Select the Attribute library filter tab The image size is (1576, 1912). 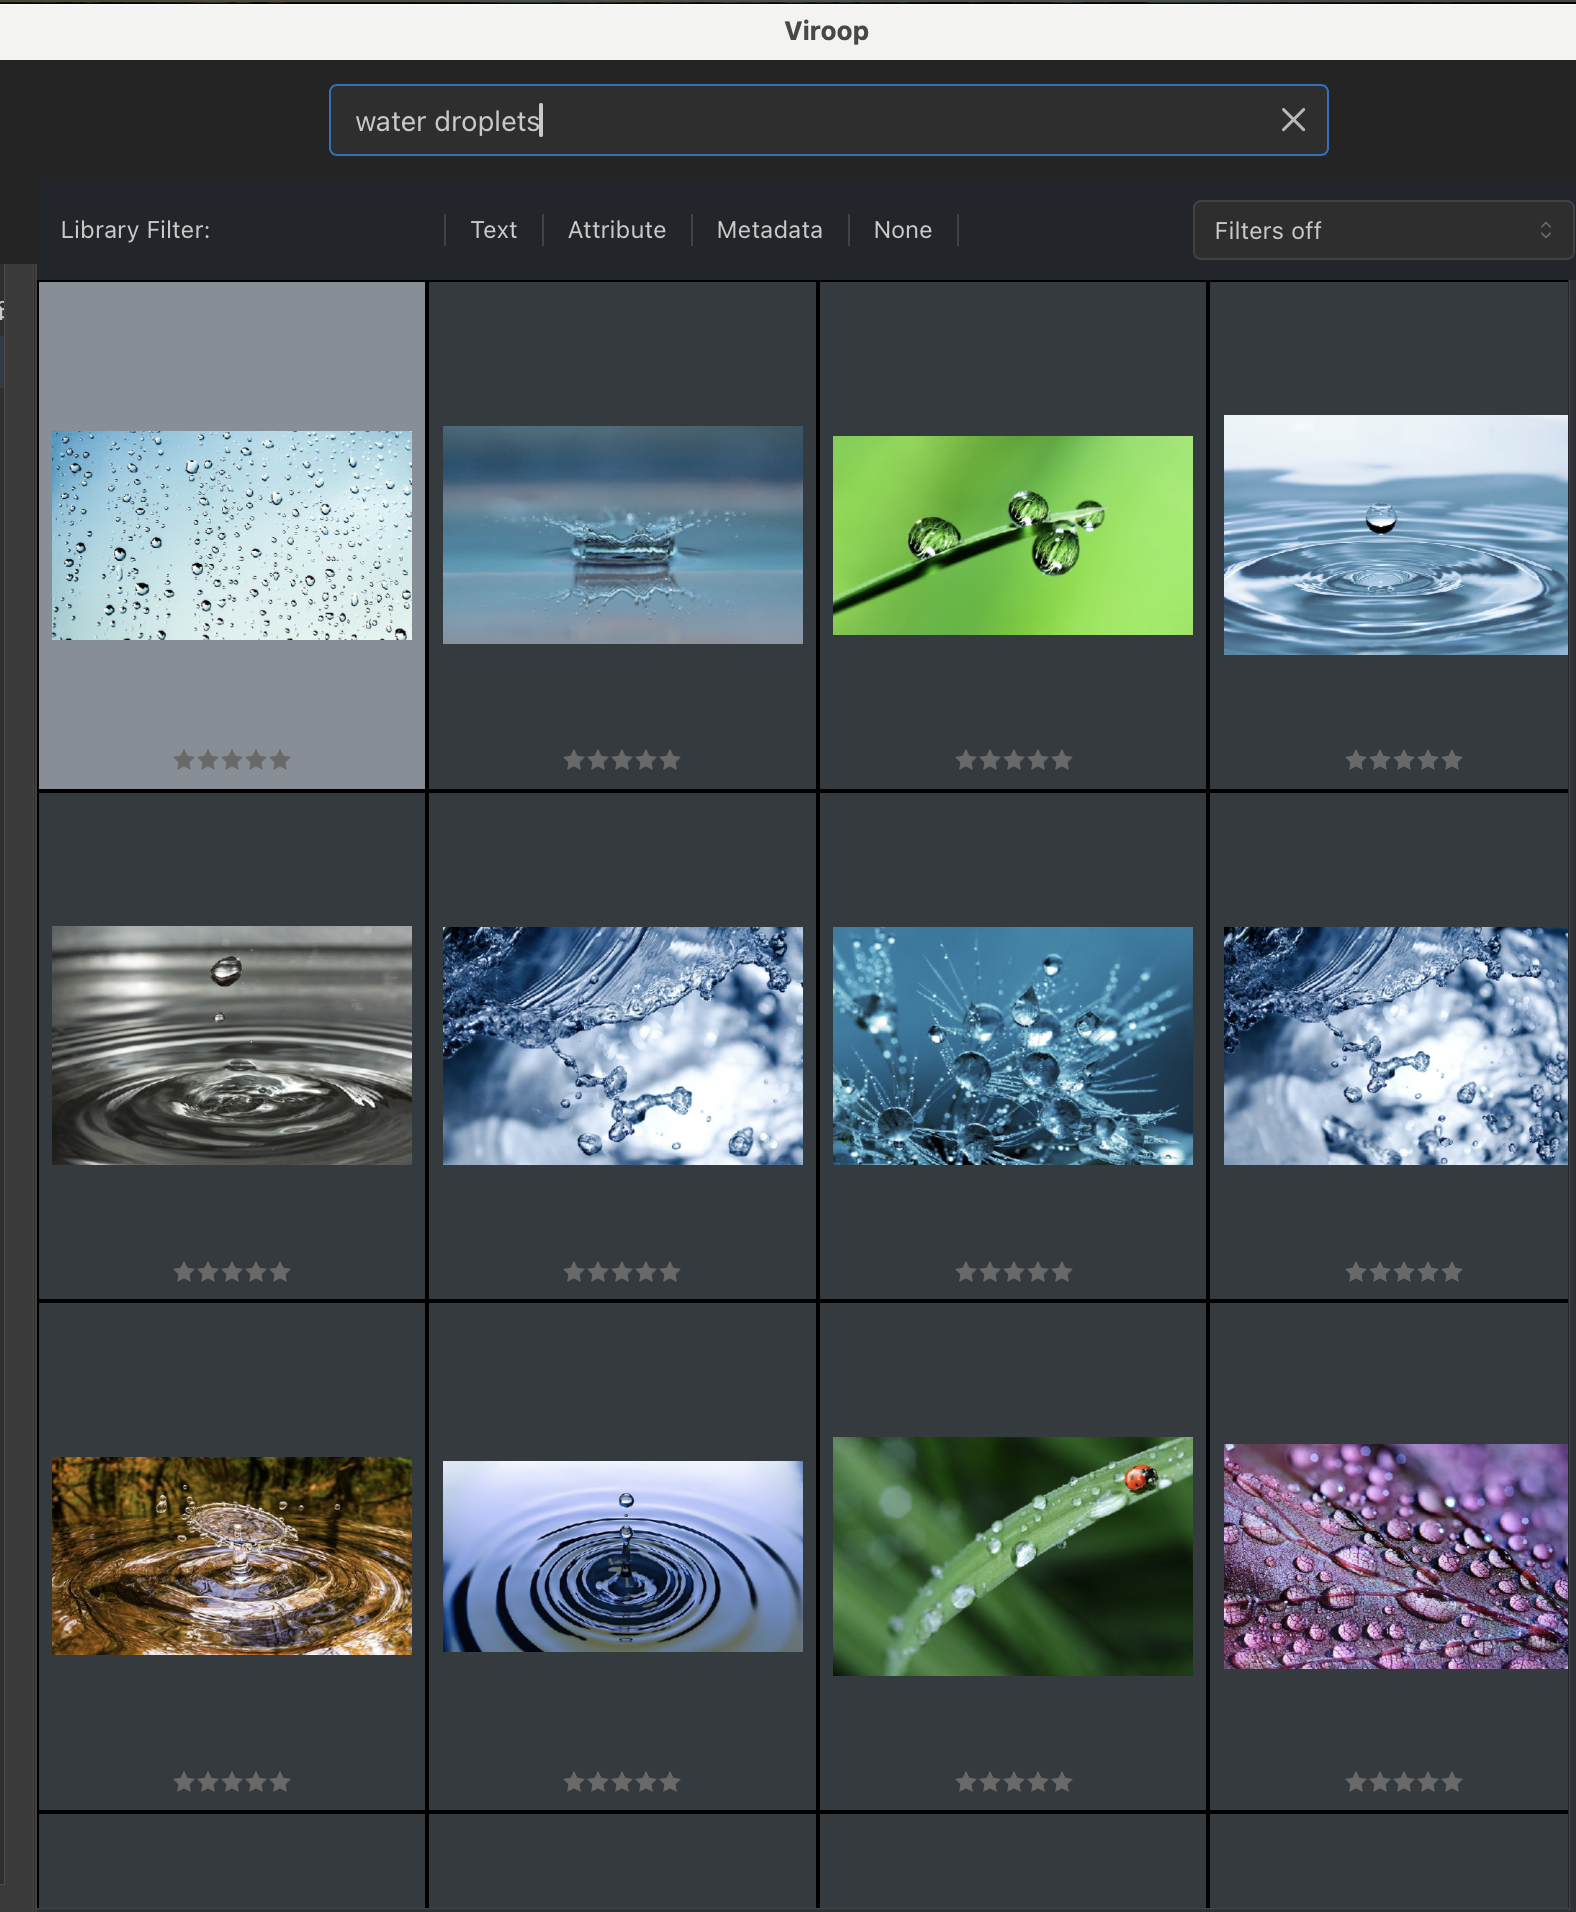pos(616,230)
